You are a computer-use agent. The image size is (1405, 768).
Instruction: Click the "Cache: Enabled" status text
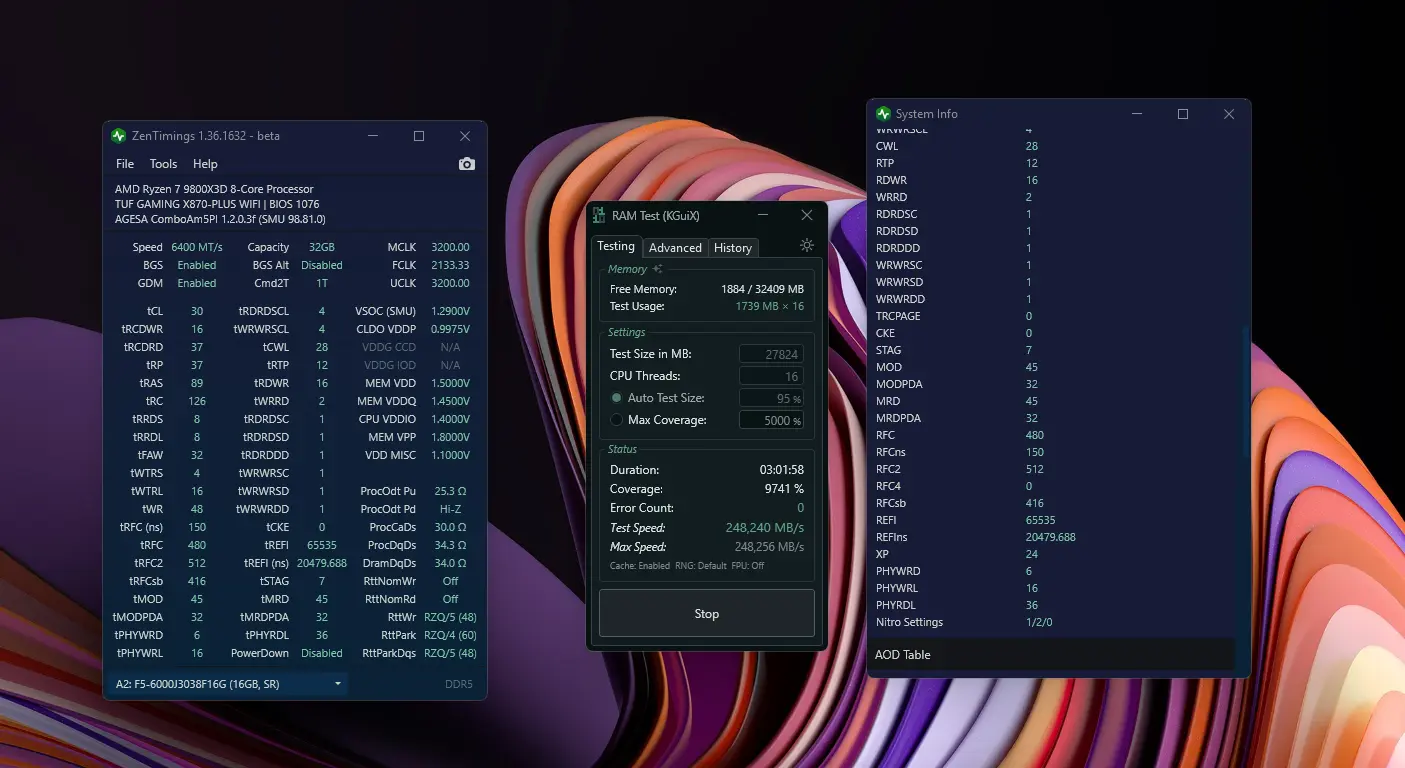(640, 566)
